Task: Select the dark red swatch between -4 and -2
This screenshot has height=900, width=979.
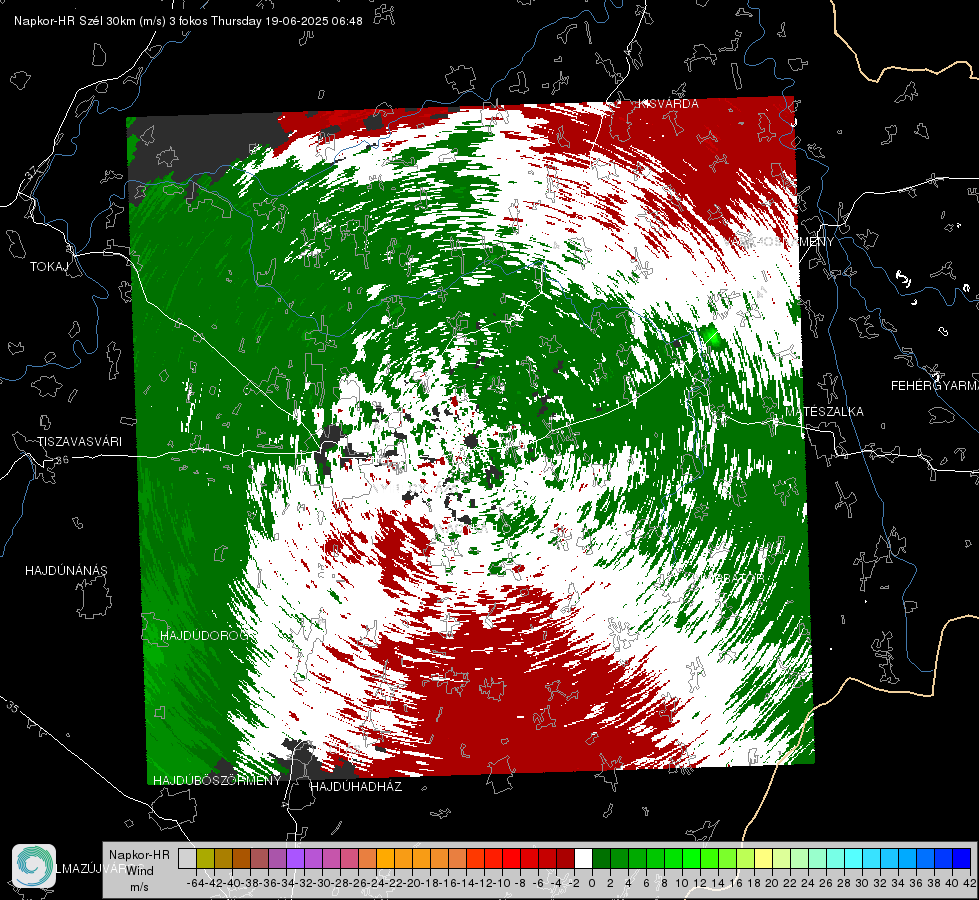Action: click(x=566, y=858)
